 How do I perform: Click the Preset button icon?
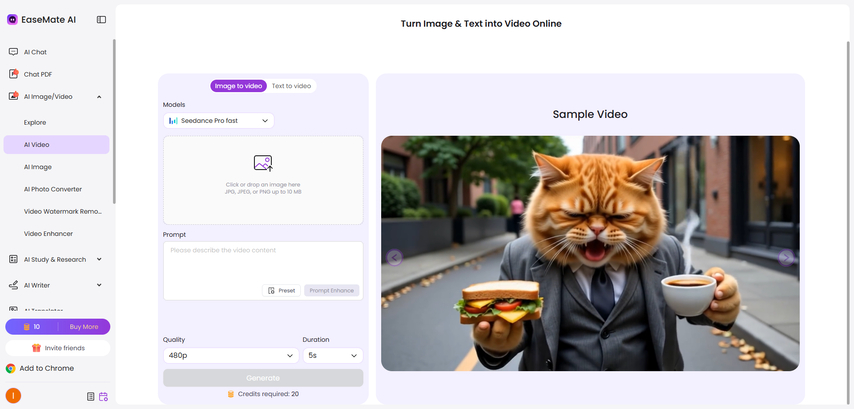pos(271,290)
